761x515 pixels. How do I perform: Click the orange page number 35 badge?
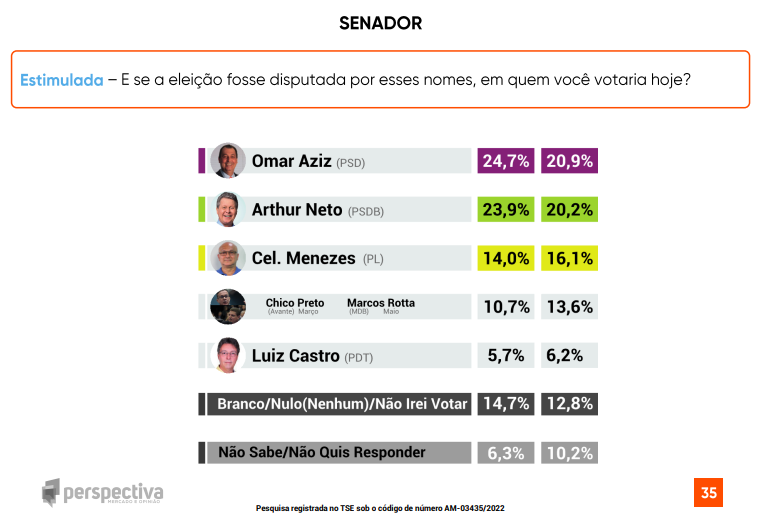(x=708, y=492)
